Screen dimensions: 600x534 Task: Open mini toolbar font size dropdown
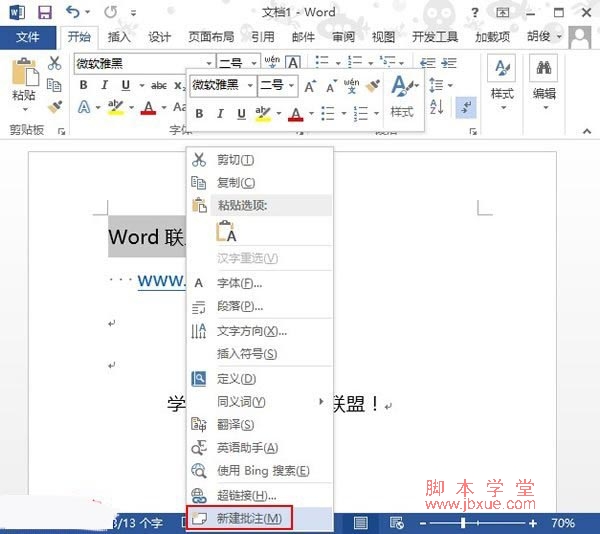[x=292, y=85]
